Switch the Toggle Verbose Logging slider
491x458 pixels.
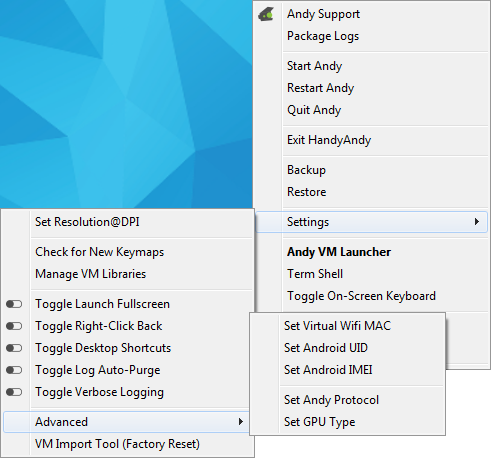14,392
